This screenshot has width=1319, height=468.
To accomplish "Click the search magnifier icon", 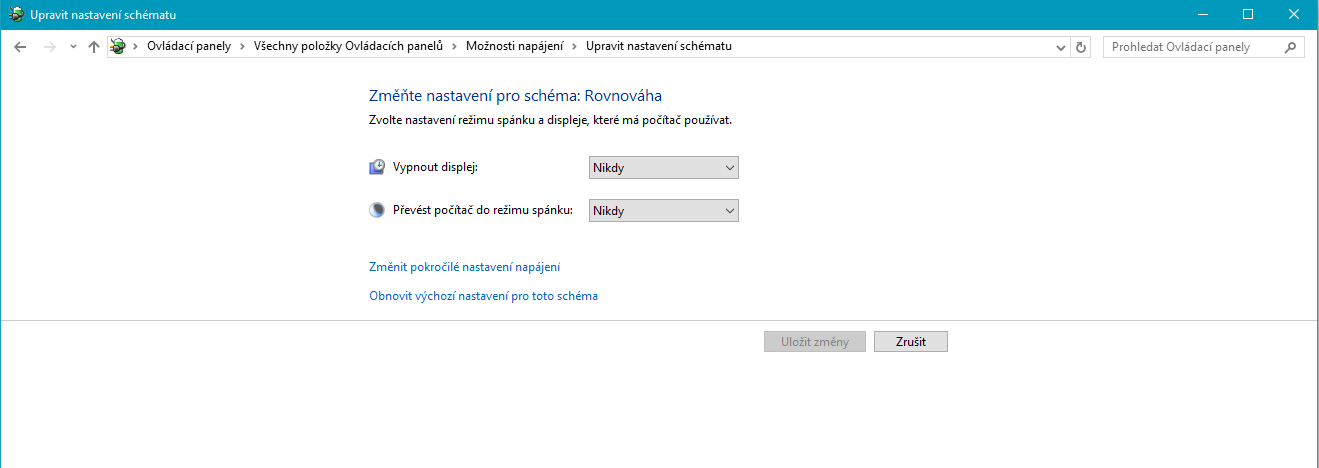I will (1291, 47).
